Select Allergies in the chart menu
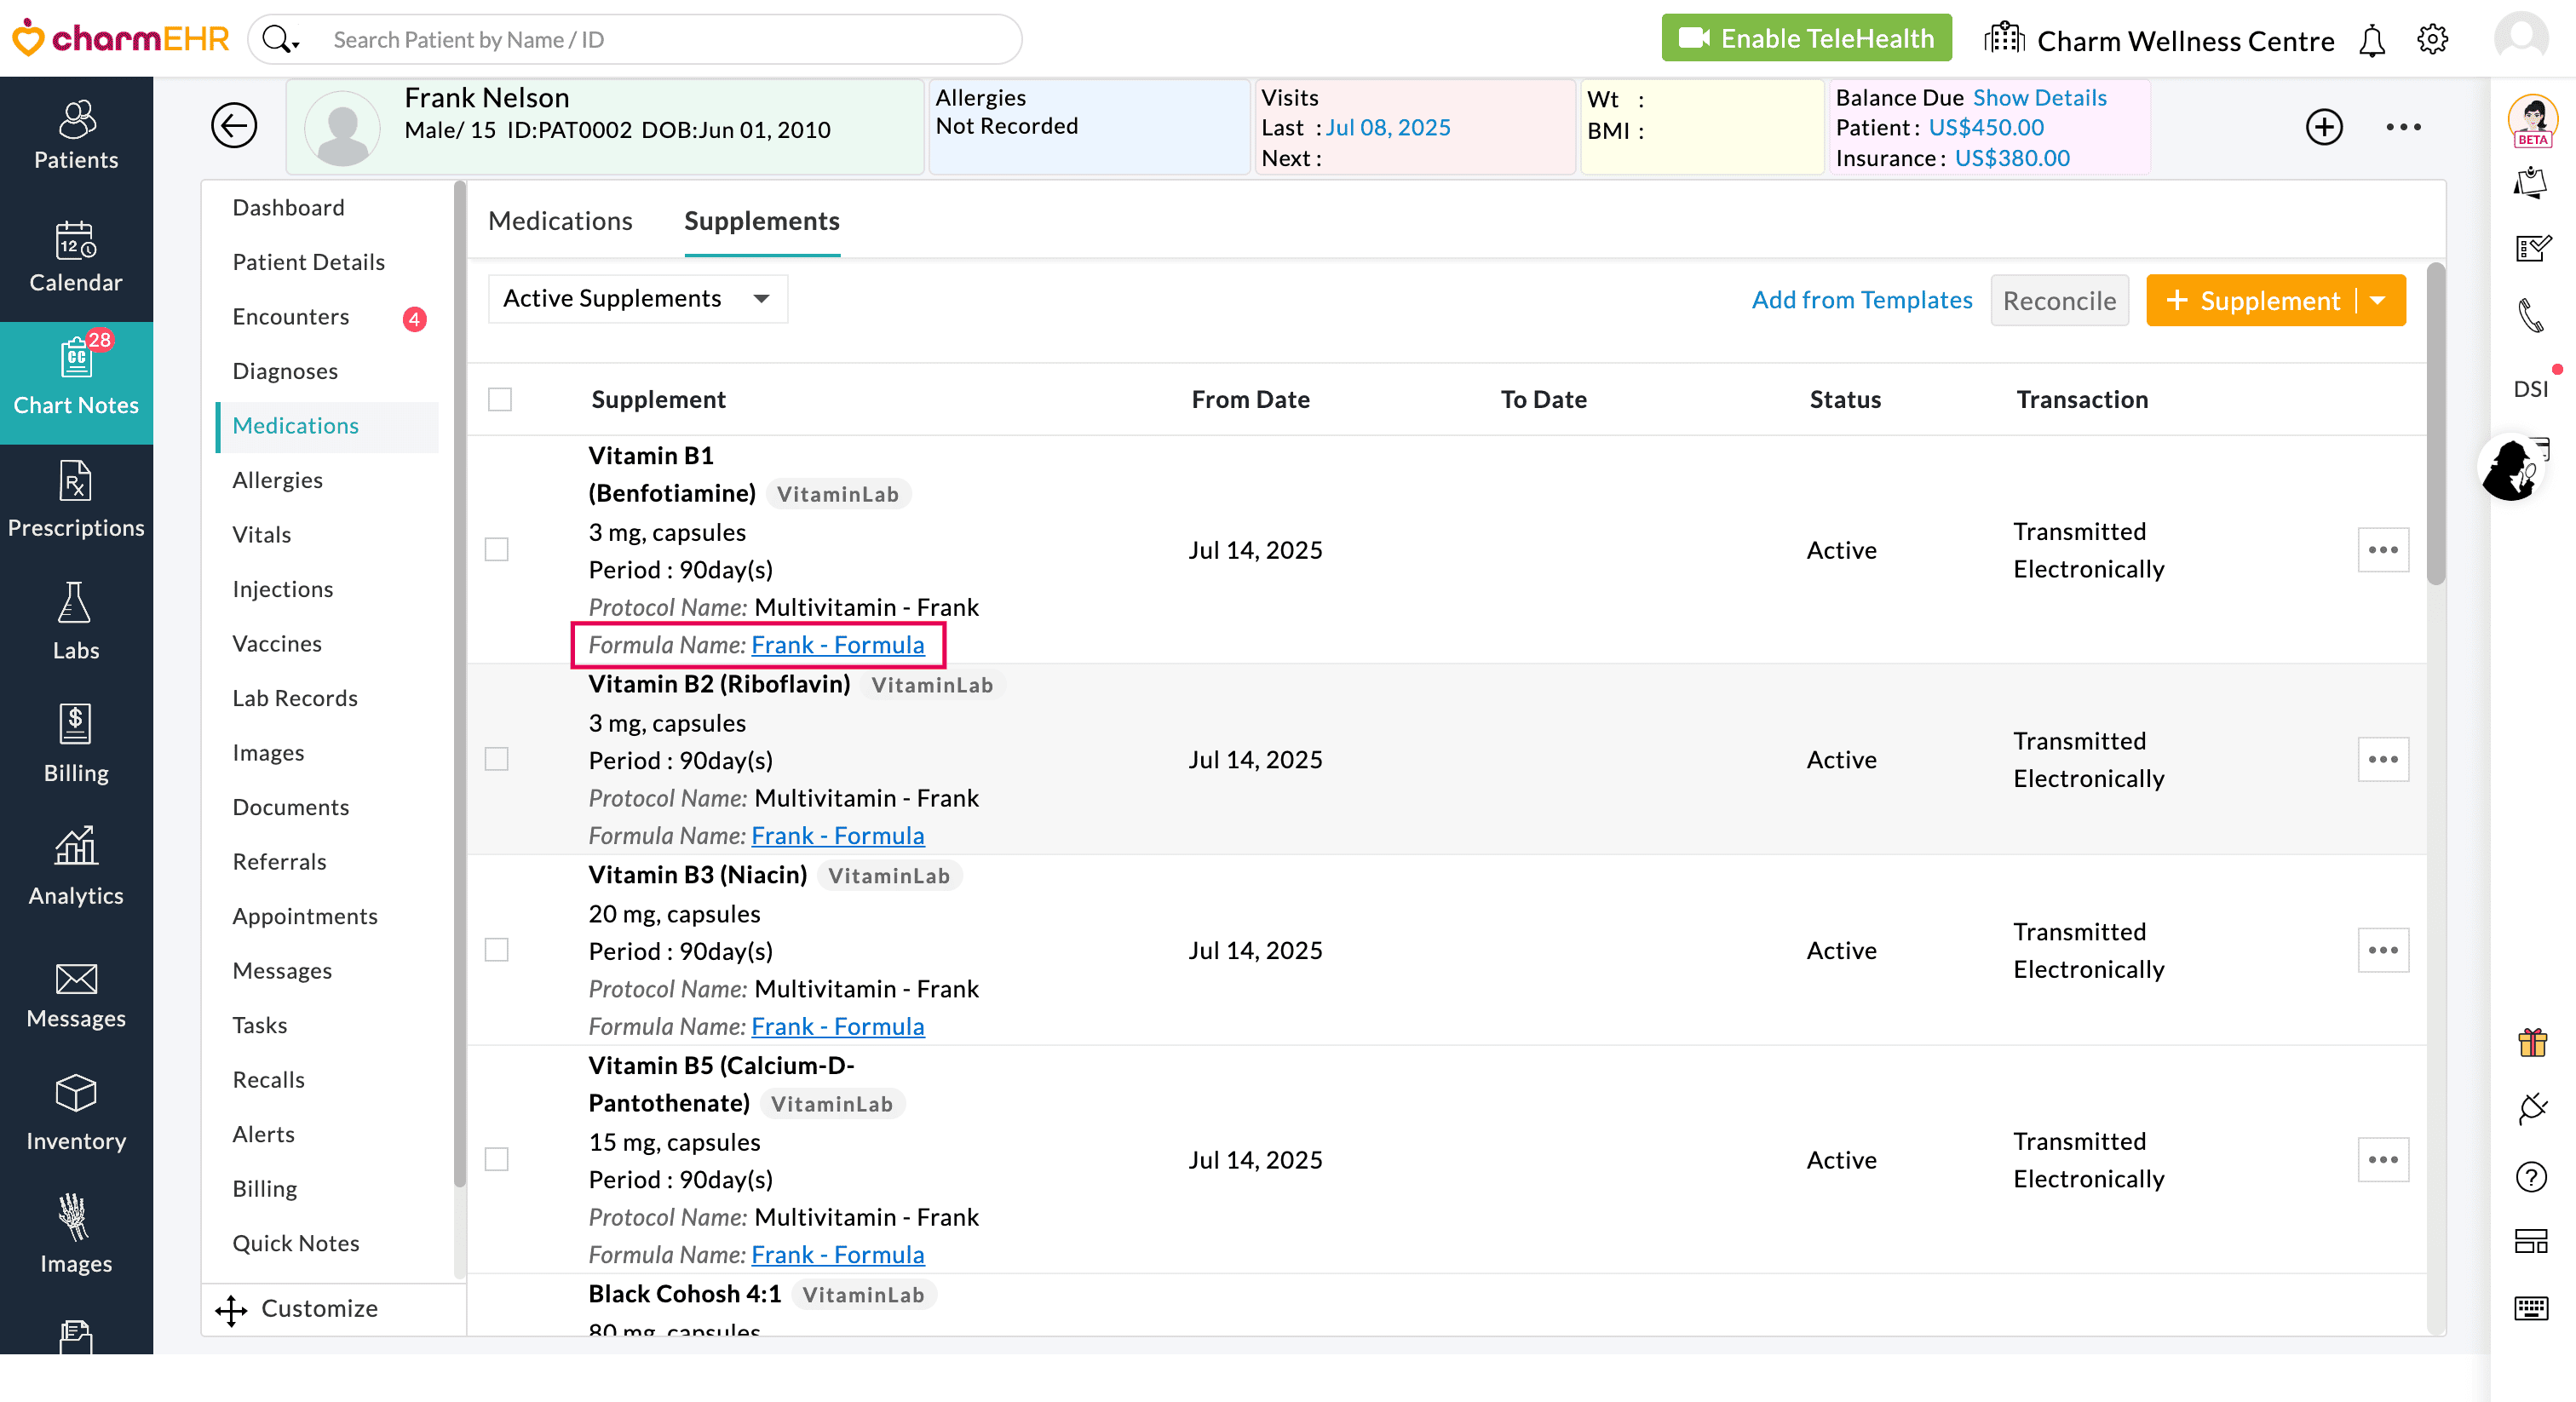Image resolution: width=2576 pixels, height=1402 pixels. tap(277, 480)
